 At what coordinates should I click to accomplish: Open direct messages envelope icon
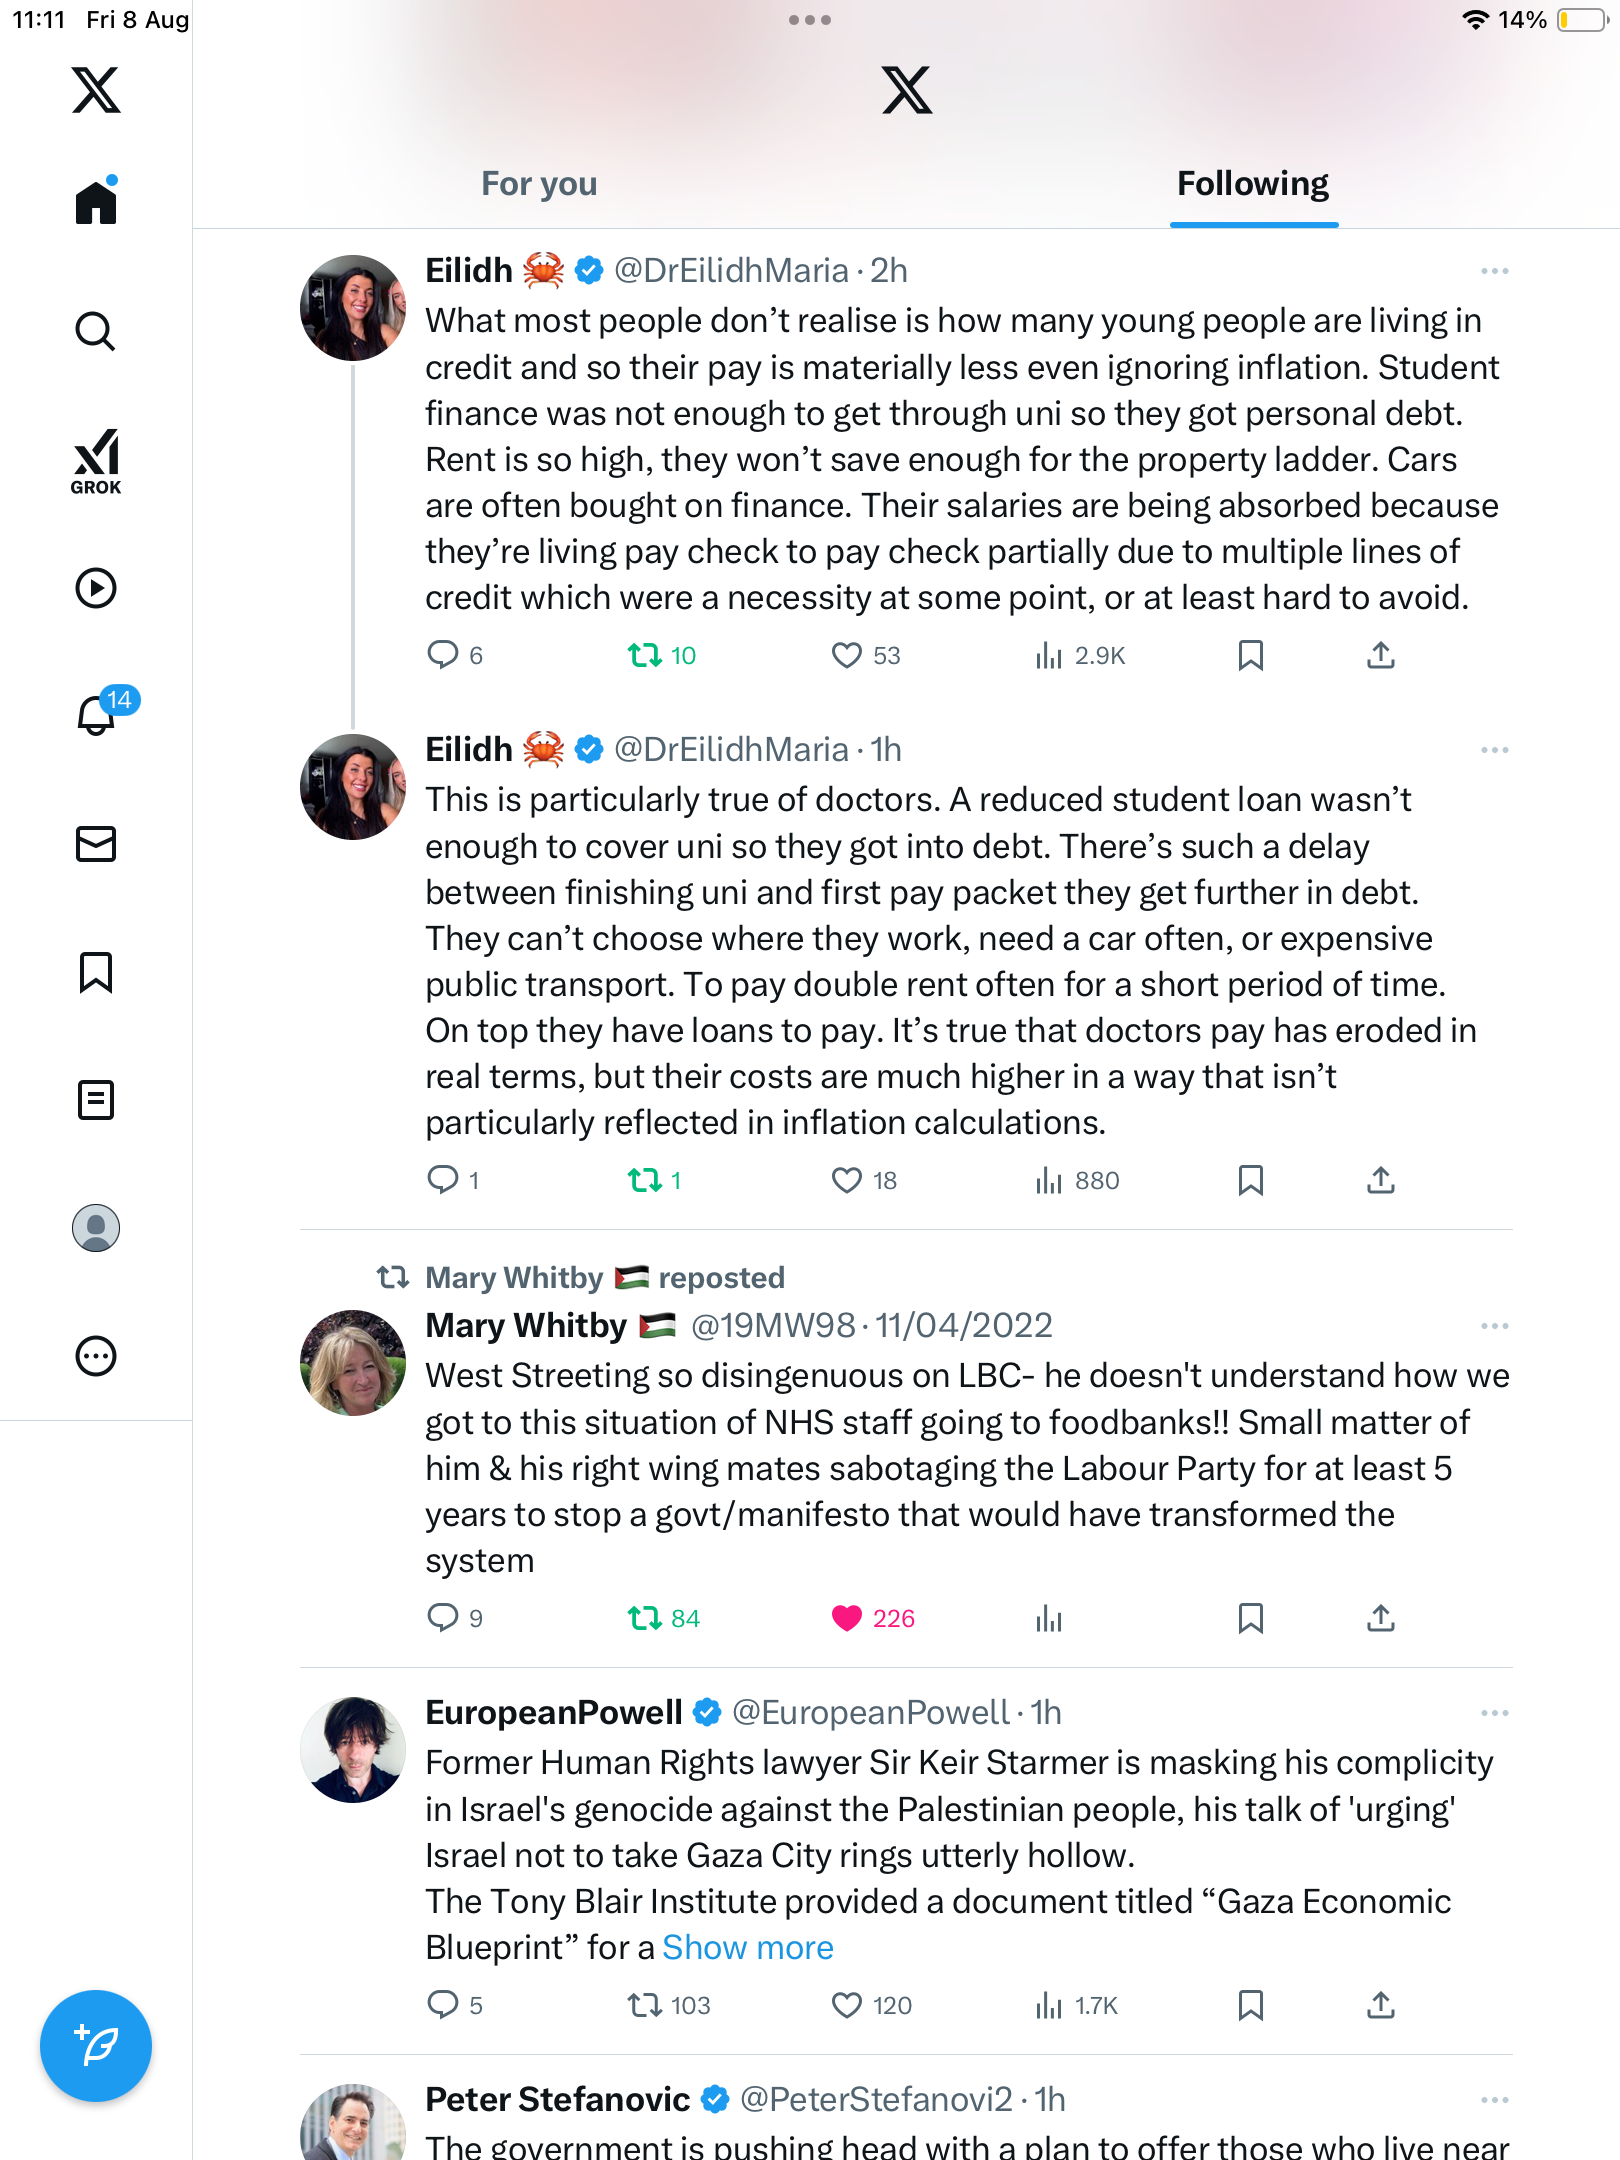pos(96,844)
